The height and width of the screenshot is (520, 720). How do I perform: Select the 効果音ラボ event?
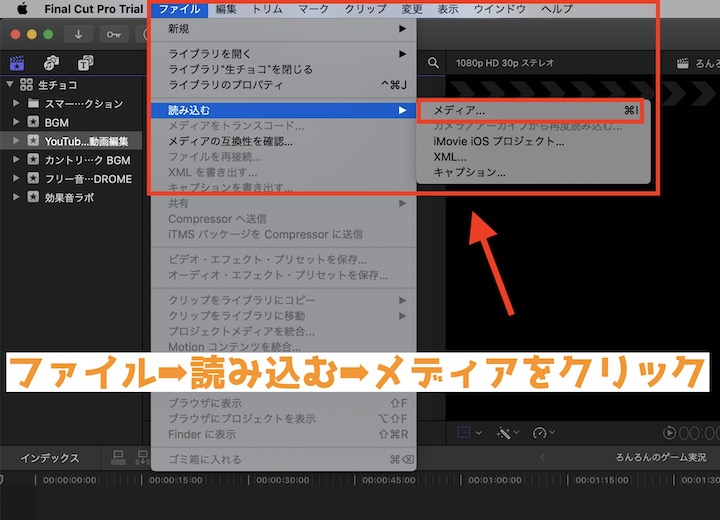pos(71,198)
